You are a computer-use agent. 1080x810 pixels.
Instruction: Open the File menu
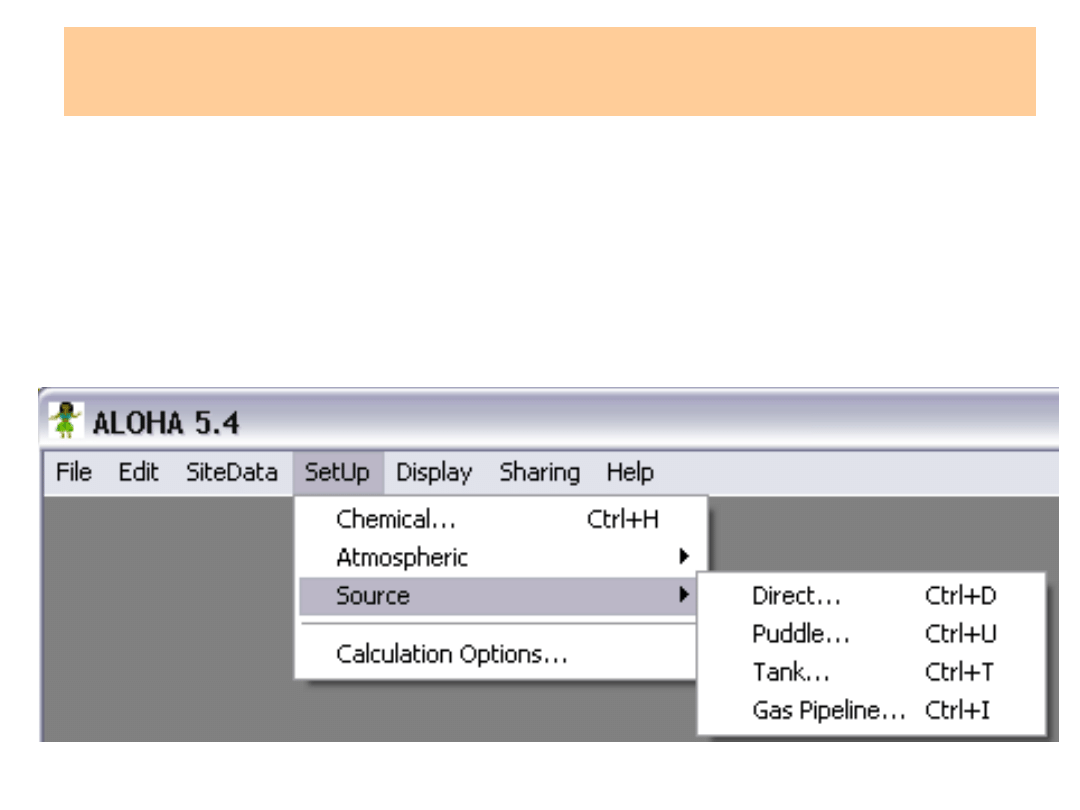click(x=74, y=472)
